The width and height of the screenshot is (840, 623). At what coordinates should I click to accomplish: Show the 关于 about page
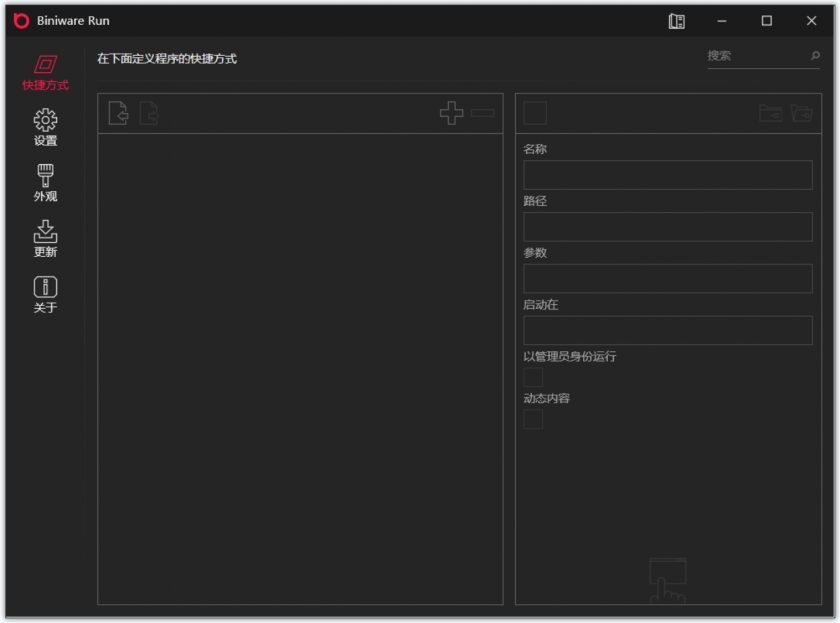click(45, 295)
